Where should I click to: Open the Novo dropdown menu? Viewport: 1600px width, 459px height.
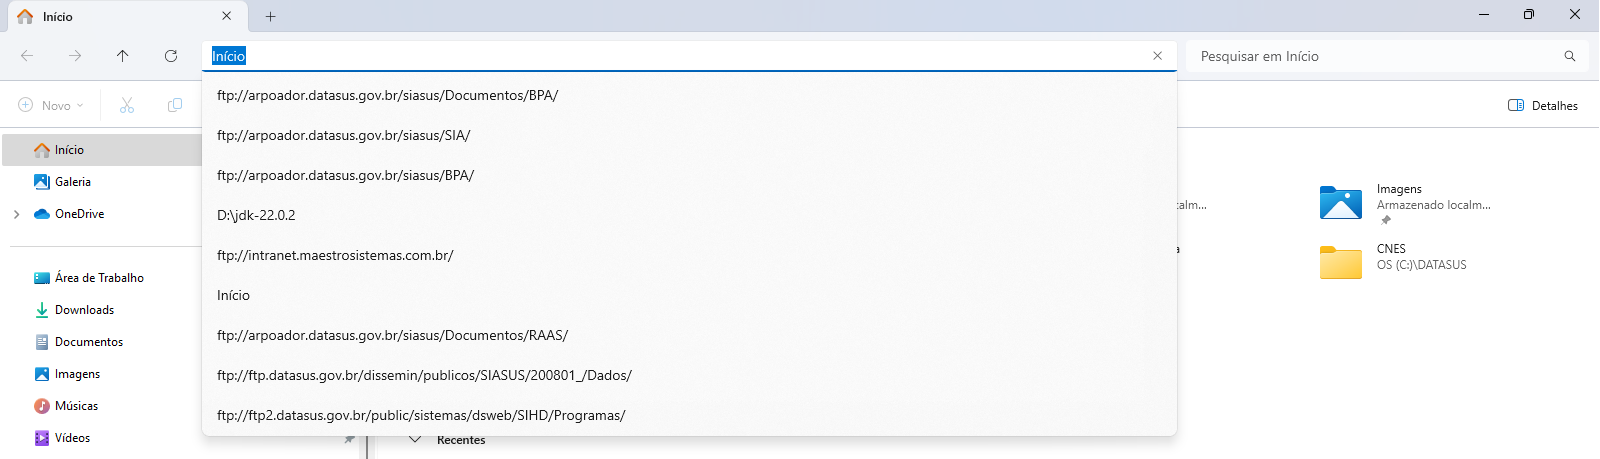pos(51,105)
